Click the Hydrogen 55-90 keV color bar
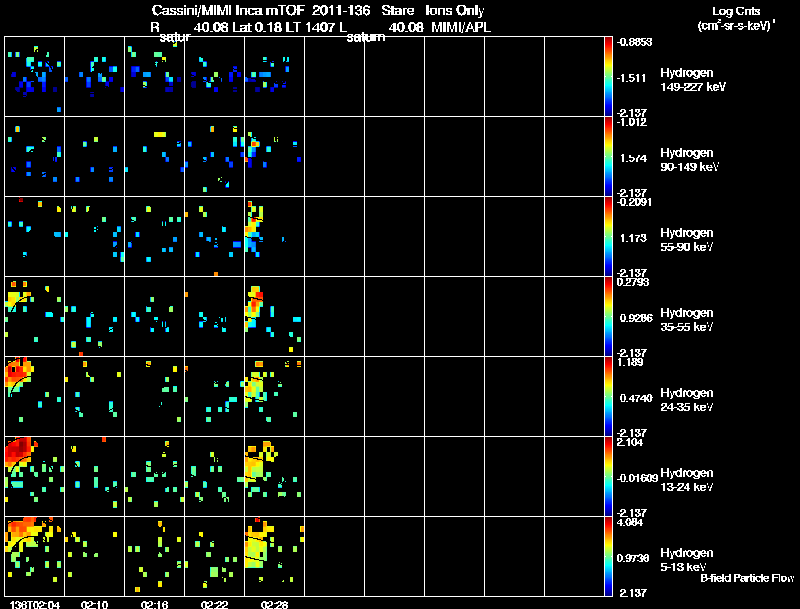 [608, 237]
